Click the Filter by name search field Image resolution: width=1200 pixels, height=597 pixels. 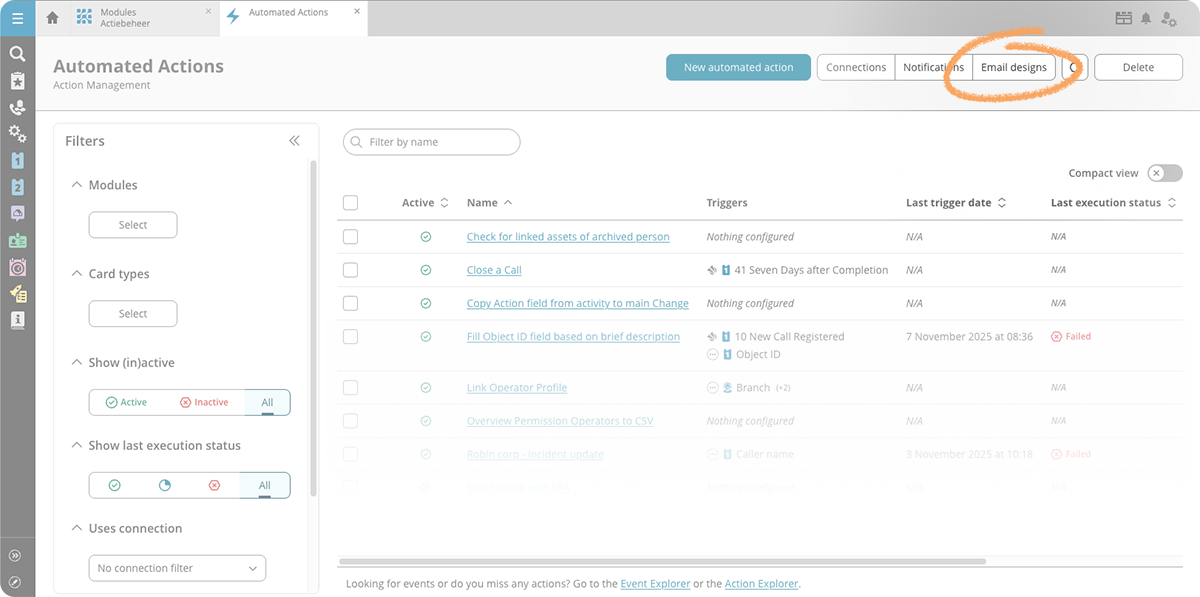pyautogui.click(x=432, y=142)
